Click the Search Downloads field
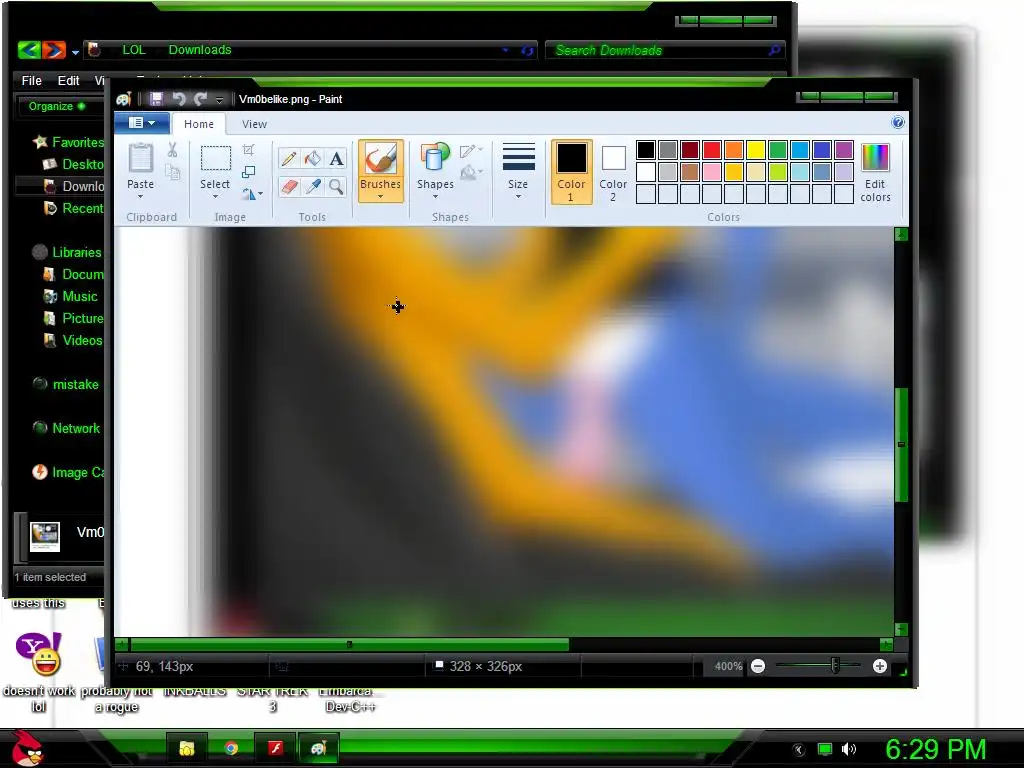The height and width of the screenshot is (768, 1024). tap(665, 50)
